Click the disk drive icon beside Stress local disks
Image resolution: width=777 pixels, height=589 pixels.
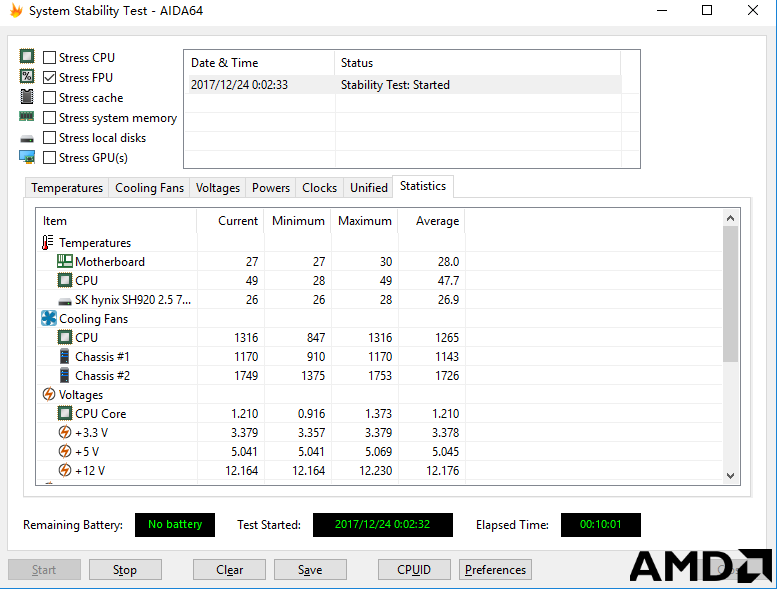pos(27,139)
